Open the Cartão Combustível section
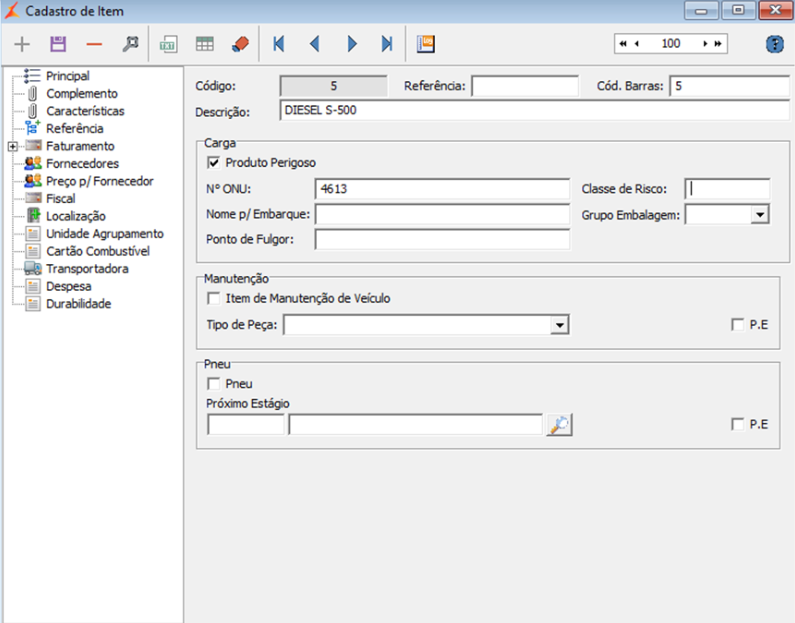The image size is (795, 623). click(x=97, y=251)
